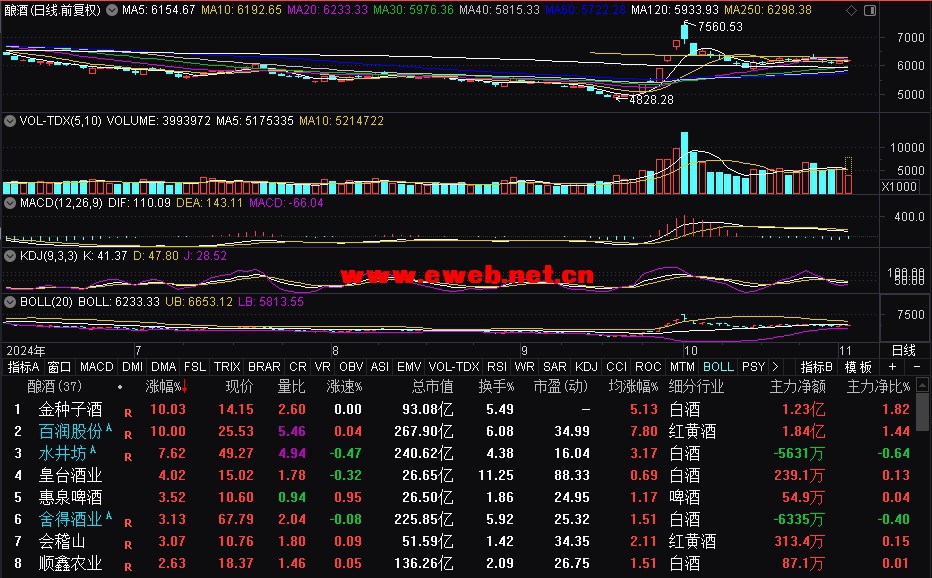Select the stock 舍得酒业

pyautogui.click(x=70, y=519)
